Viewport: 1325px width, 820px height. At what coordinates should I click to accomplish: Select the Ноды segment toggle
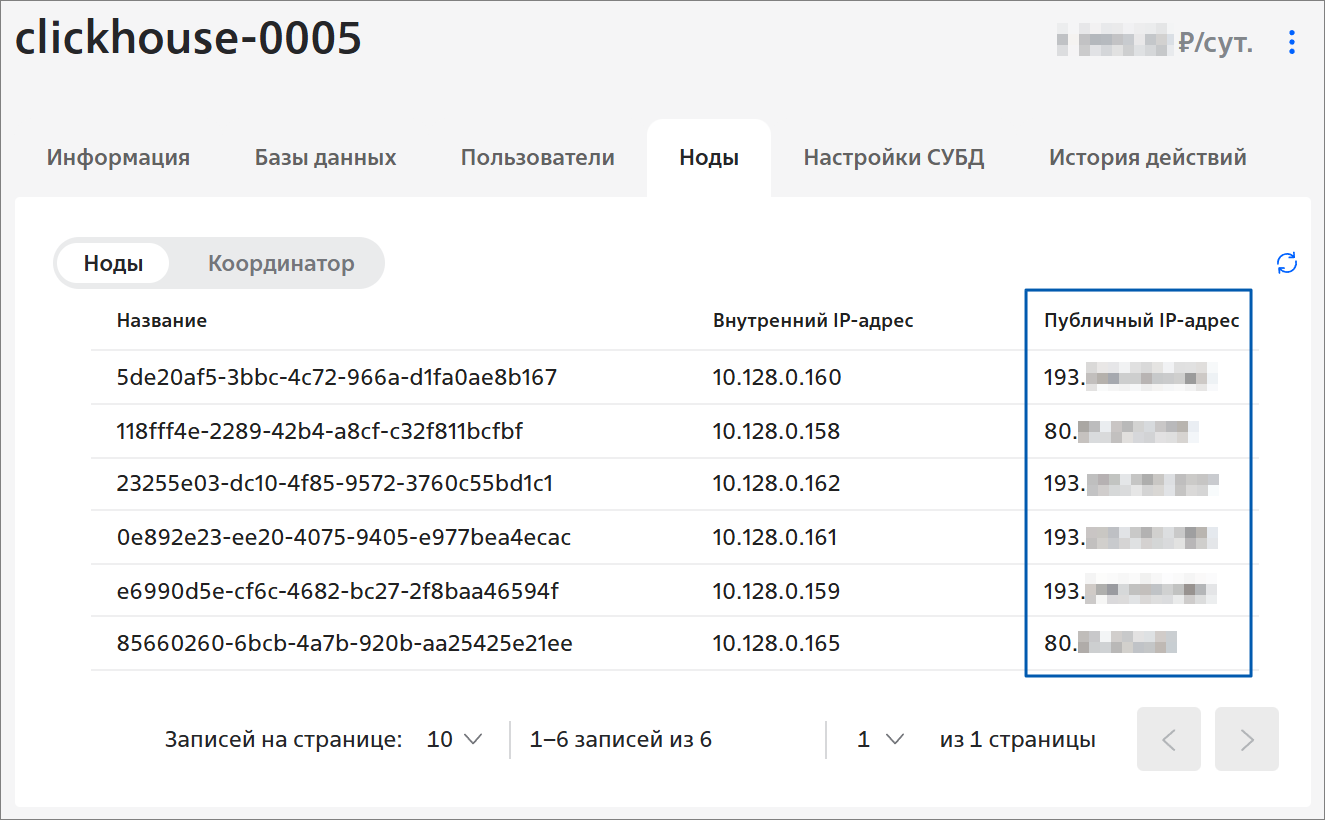(113, 263)
